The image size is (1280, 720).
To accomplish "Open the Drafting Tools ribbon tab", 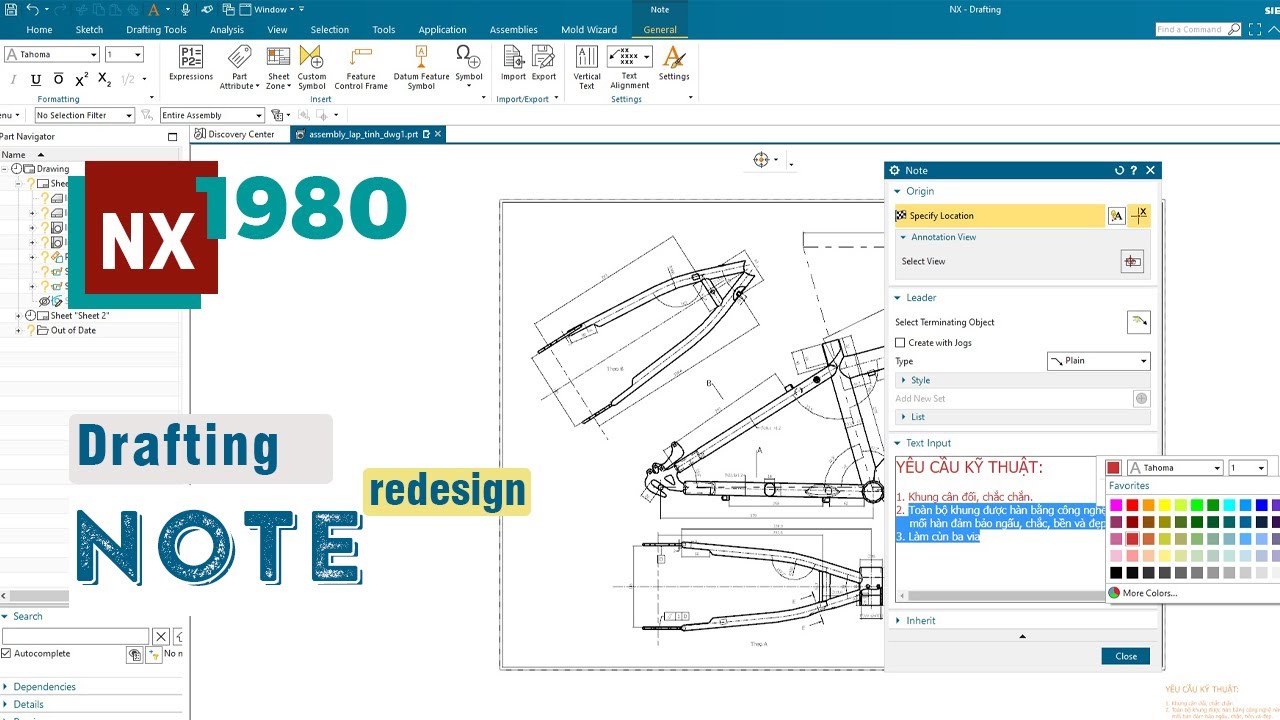I will coord(156,30).
